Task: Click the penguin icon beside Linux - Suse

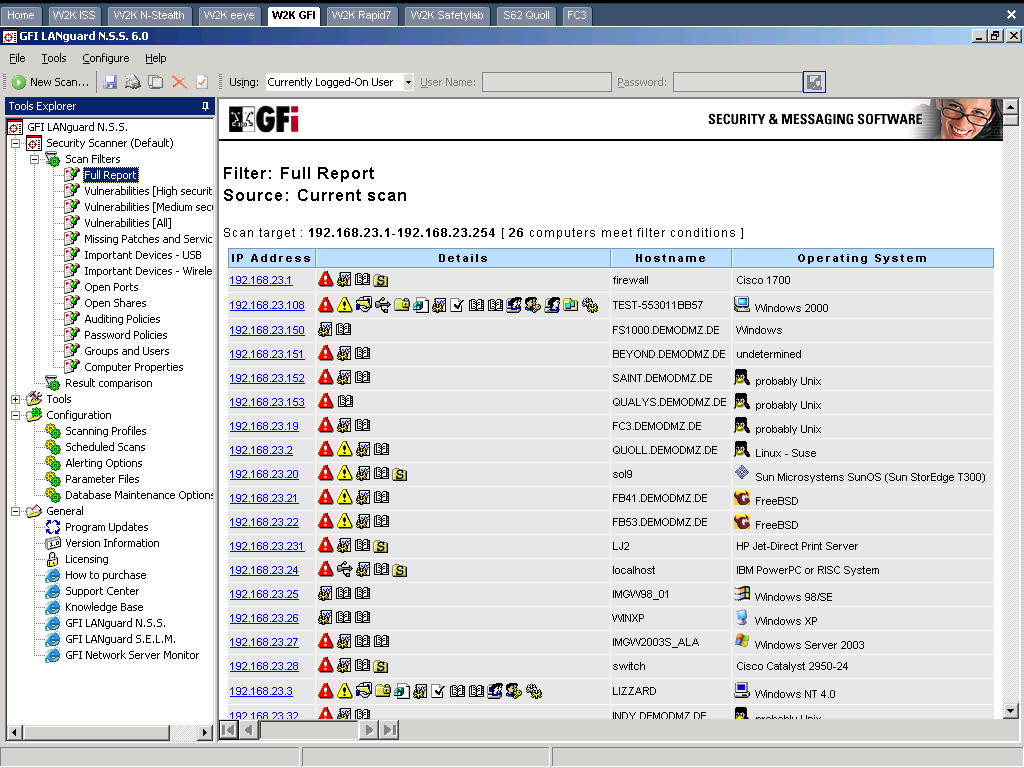Action: [741, 449]
